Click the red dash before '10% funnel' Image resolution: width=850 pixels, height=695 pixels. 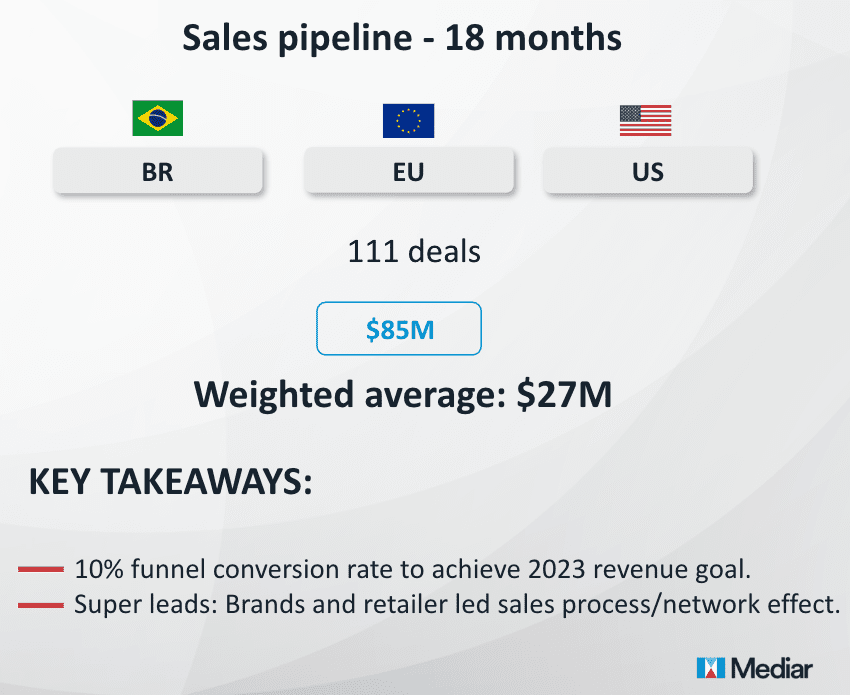pyautogui.click(x=41, y=570)
